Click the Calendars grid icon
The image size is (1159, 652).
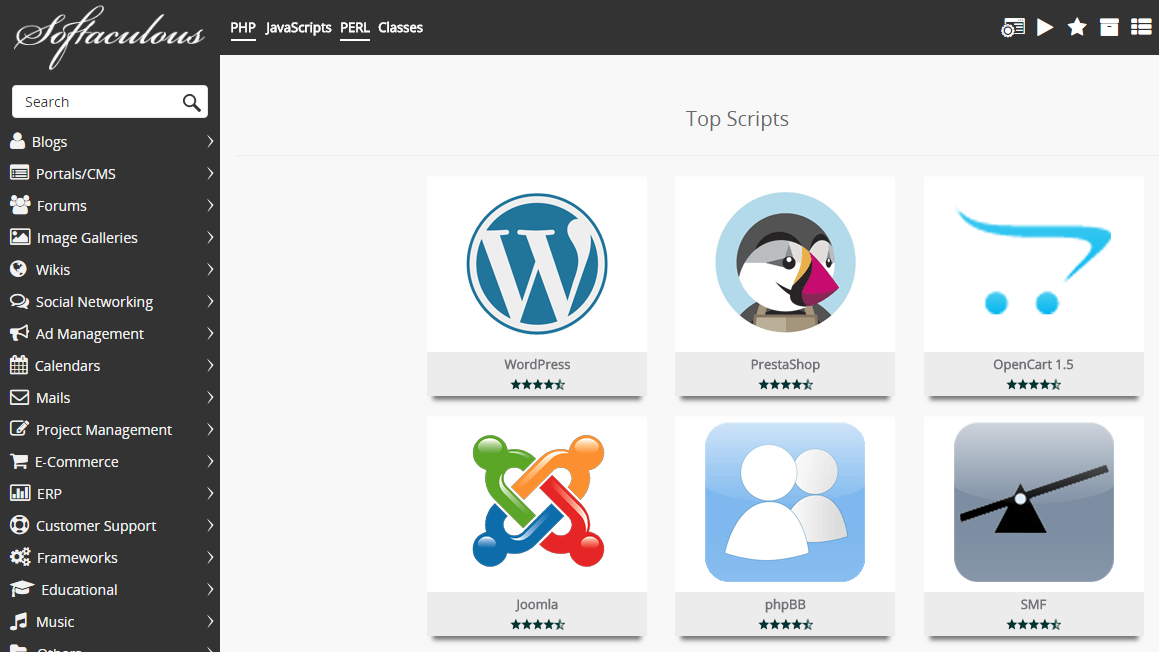pyautogui.click(x=18, y=364)
